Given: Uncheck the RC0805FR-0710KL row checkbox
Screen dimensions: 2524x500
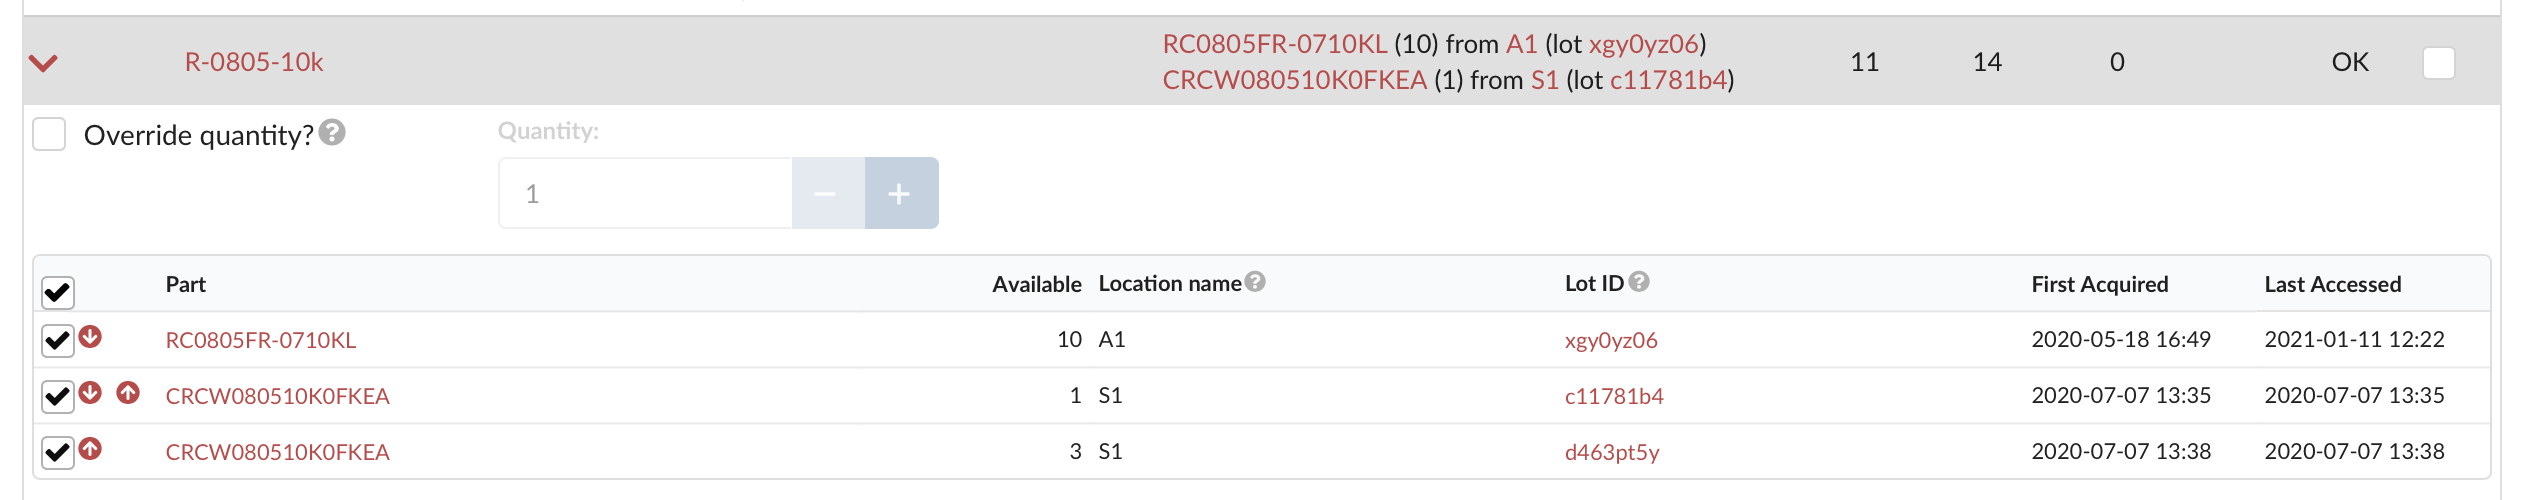Looking at the screenshot, I should pos(58,341).
